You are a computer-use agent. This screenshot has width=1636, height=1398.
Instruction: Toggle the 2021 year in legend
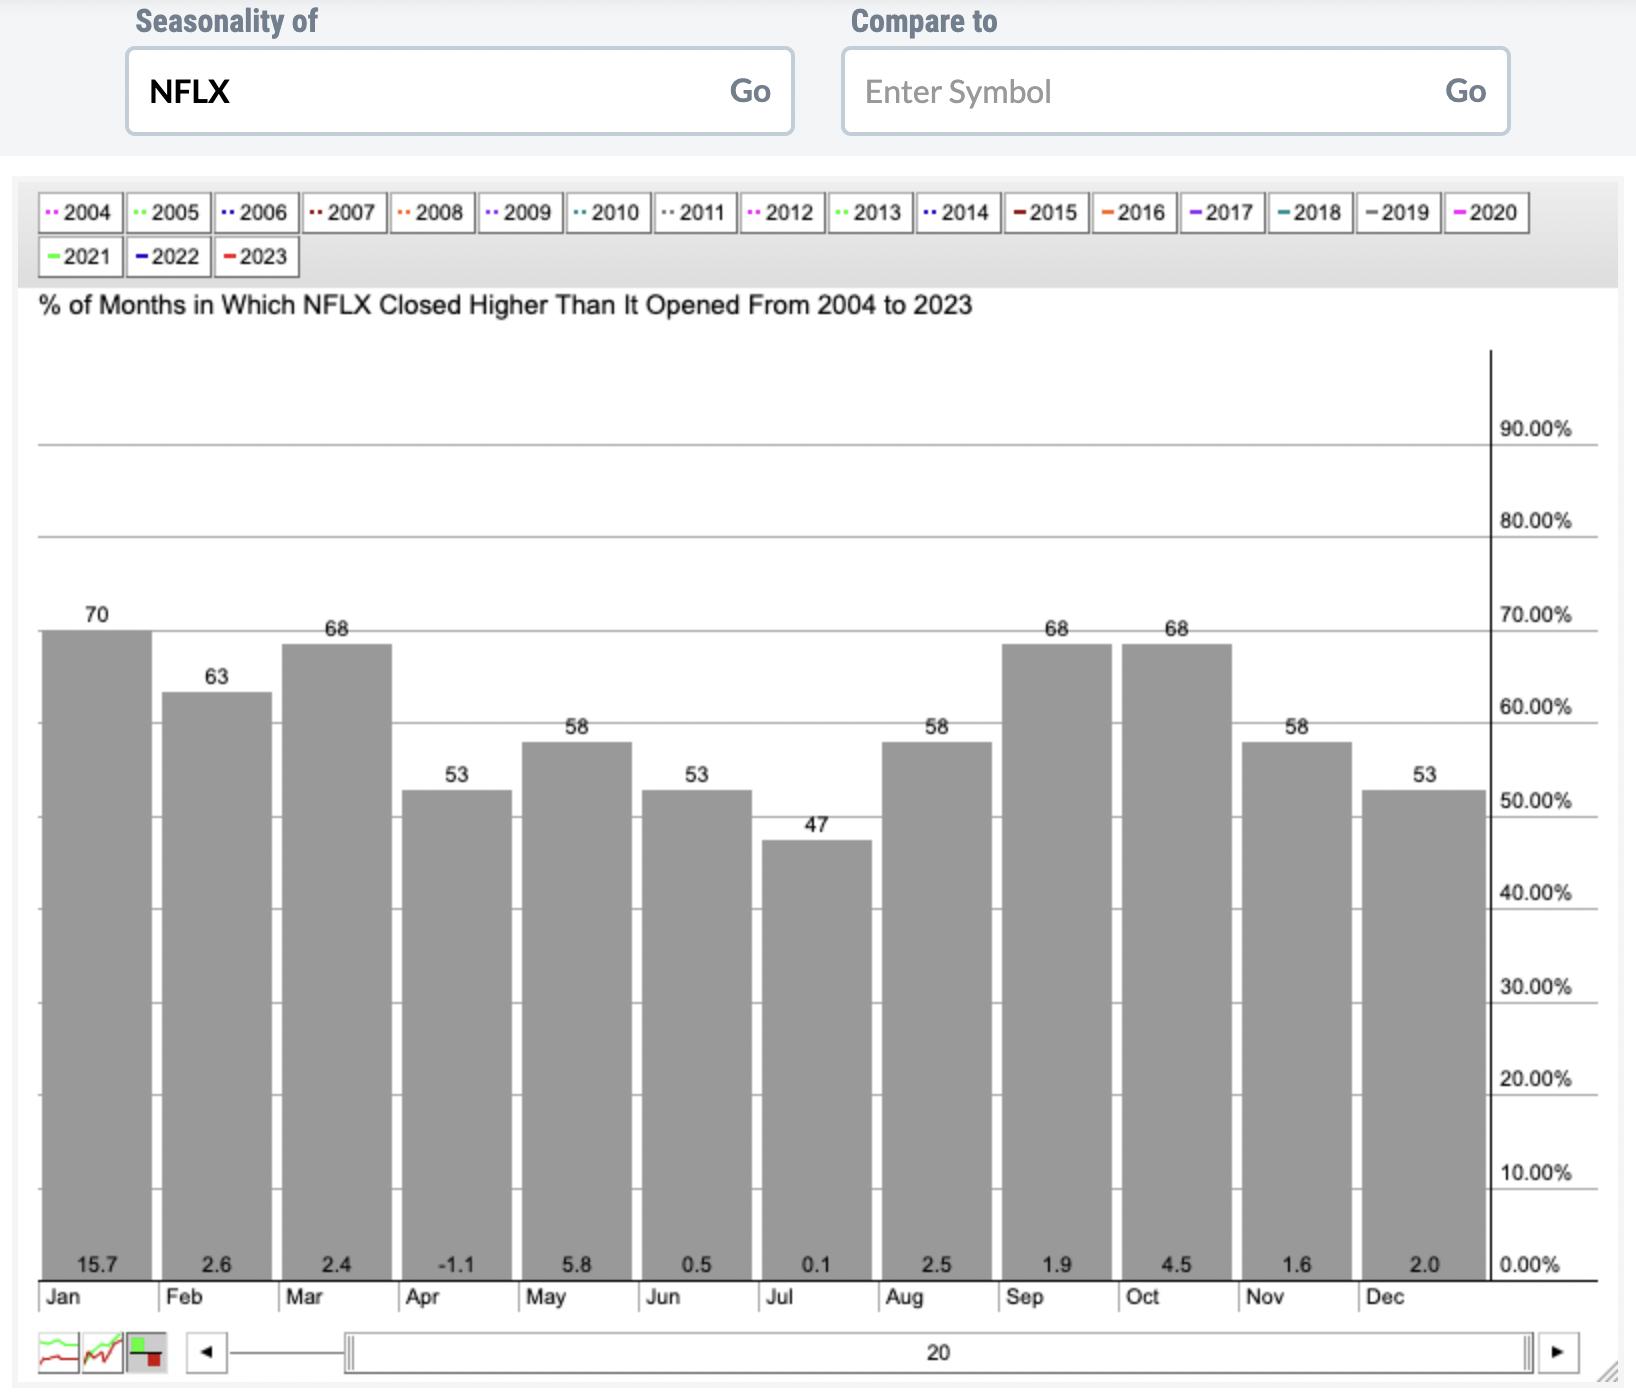(x=80, y=257)
